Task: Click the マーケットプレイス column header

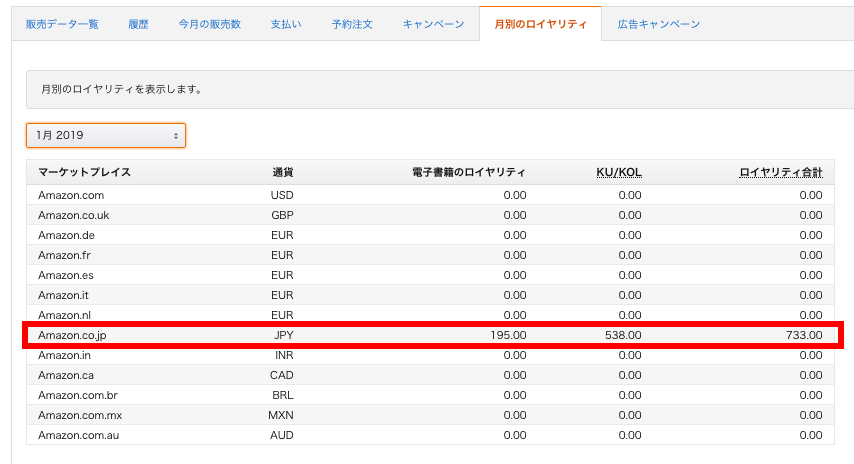Action: pyautogui.click(x=84, y=172)
